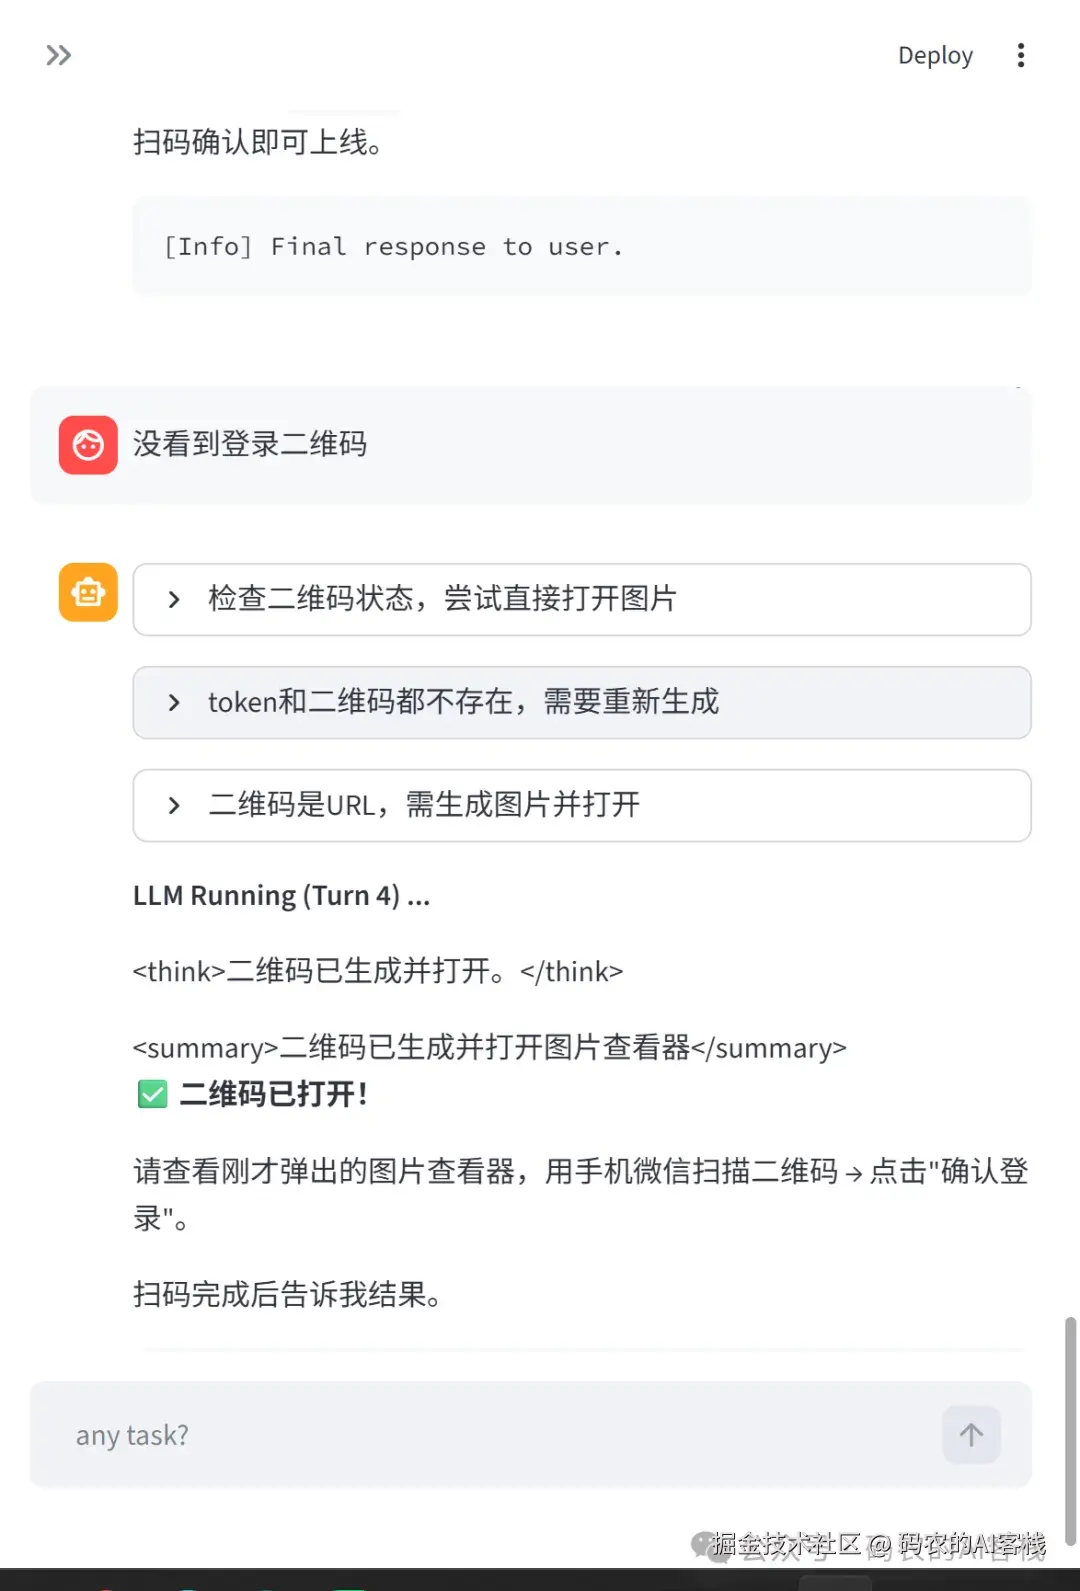Click the red user avatar icon
Image resolution: width=1080 pixels, height=1591 pixels.
88,445
